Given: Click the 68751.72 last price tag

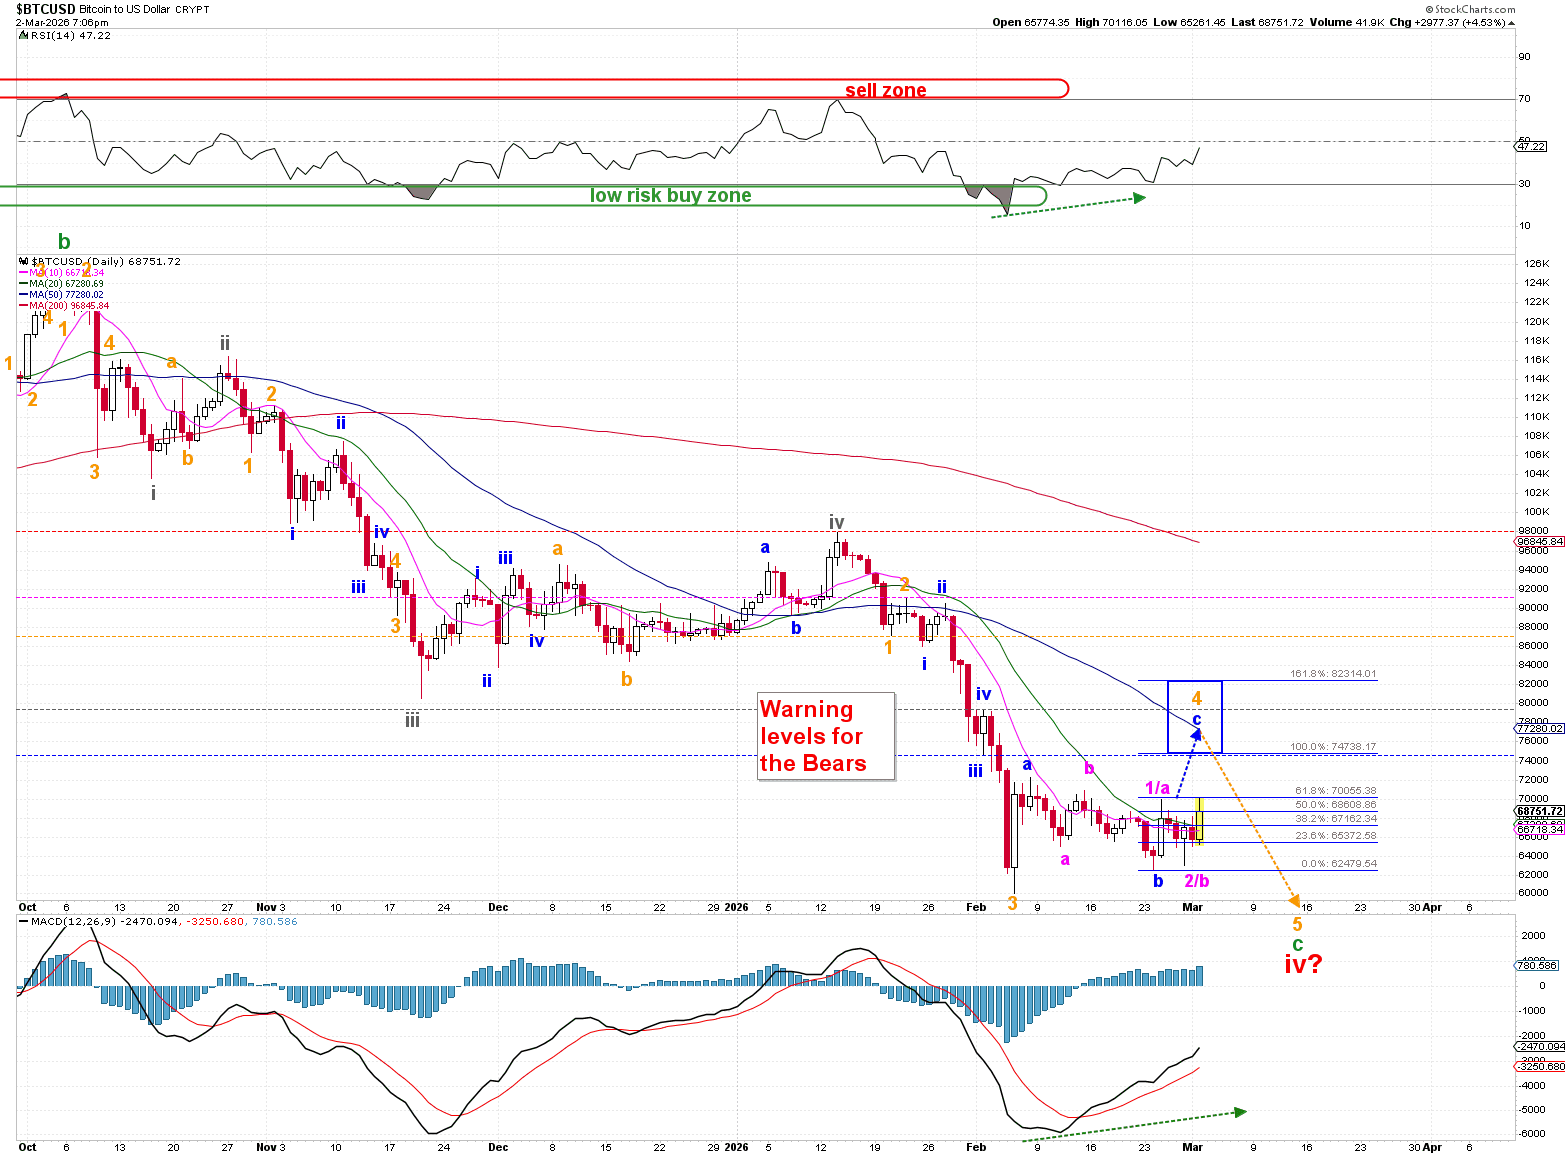Looking at the screenshot, I should tap(1541, 811).
